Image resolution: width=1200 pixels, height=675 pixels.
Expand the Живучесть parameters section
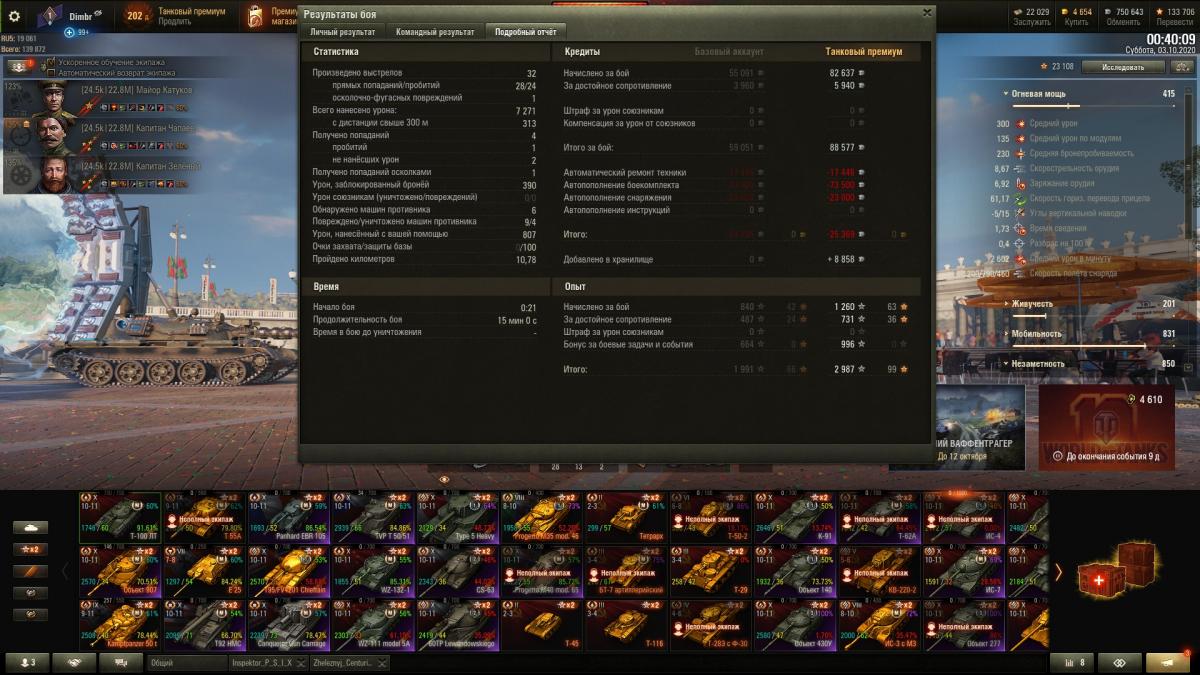pos(1007,304)
